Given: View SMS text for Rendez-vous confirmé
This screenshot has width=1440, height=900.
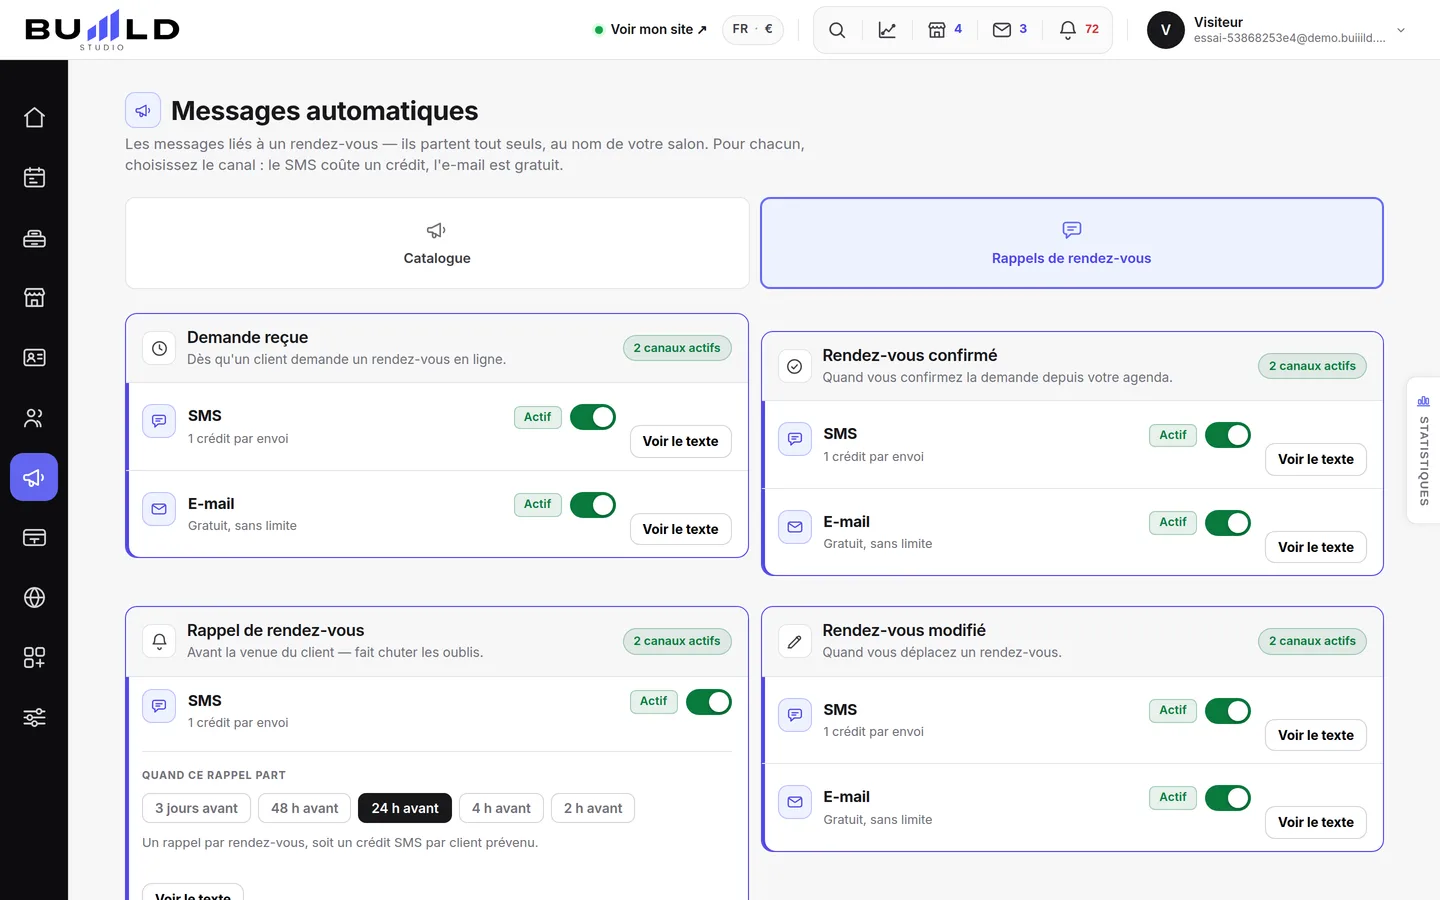Looking at the screenshot, I should pyautogui.click(x=1316, y=459).
